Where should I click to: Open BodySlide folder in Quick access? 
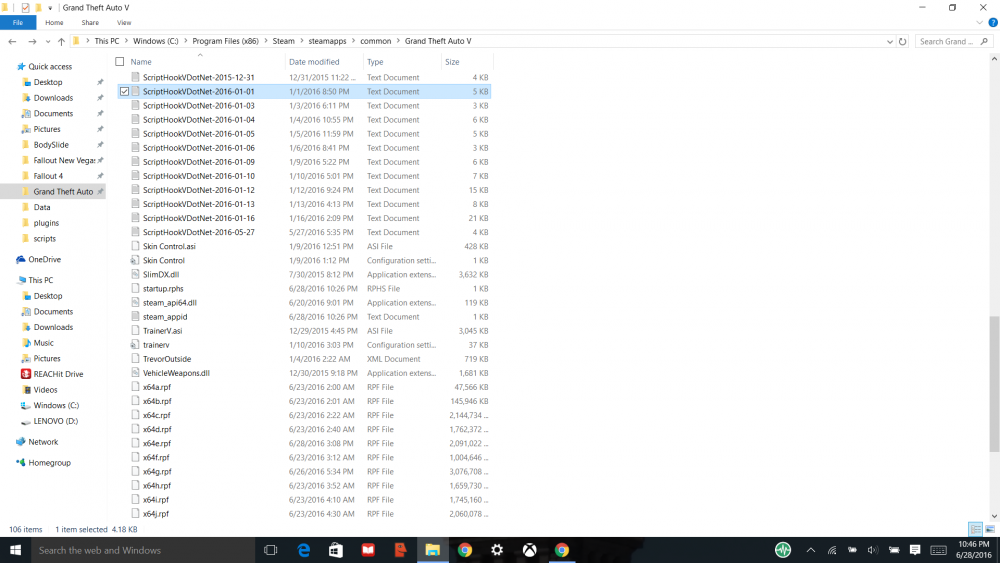click(51, 145)
